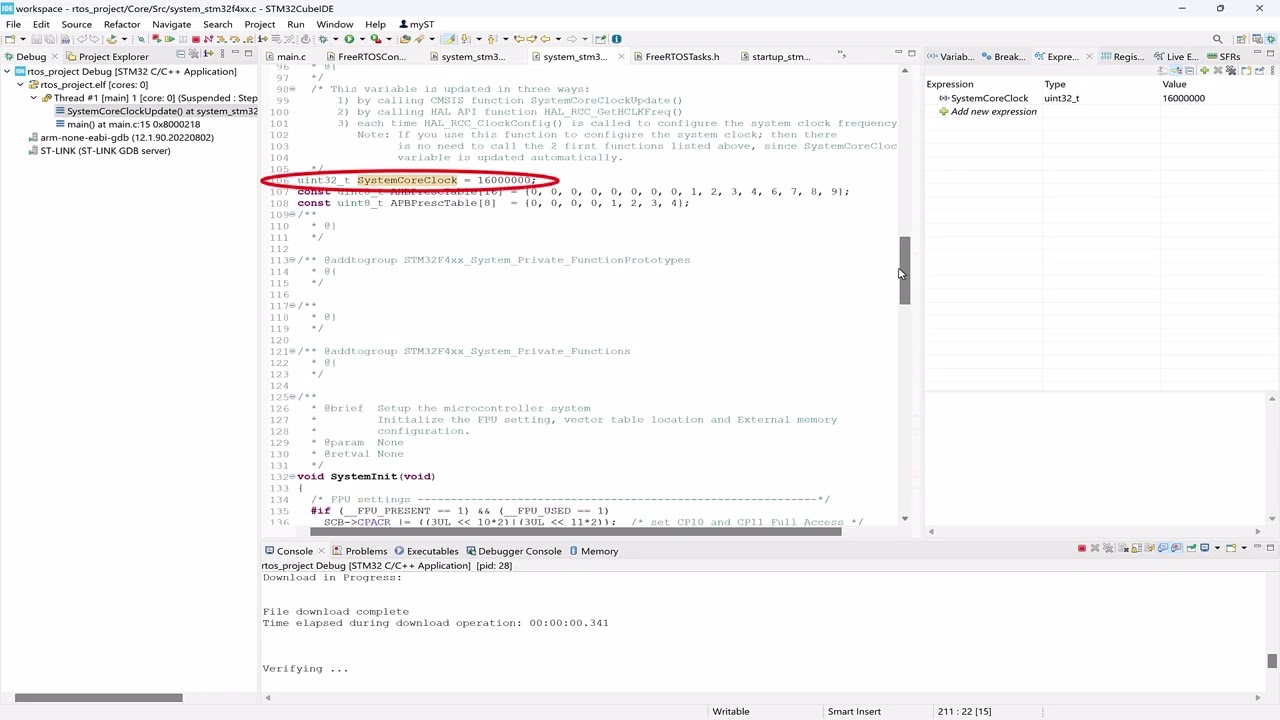
Task: Toggle Show Console on Standard Out change
Action: click(1162, 548)
